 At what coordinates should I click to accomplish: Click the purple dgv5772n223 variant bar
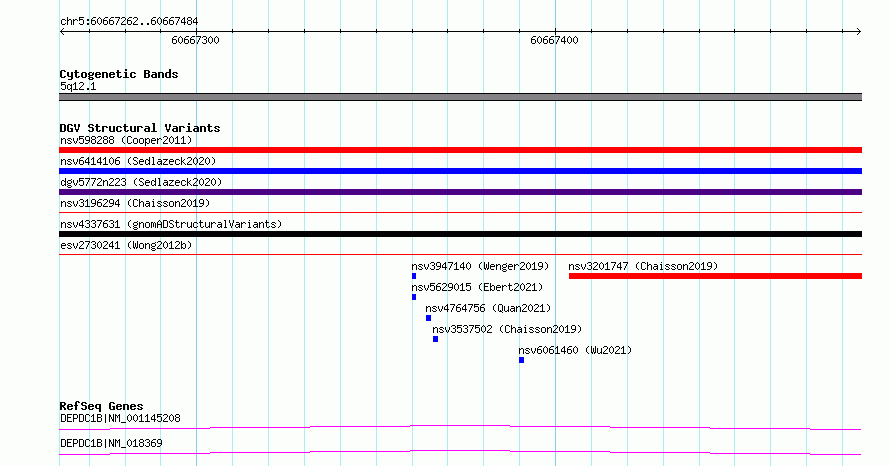coord(460,192)
